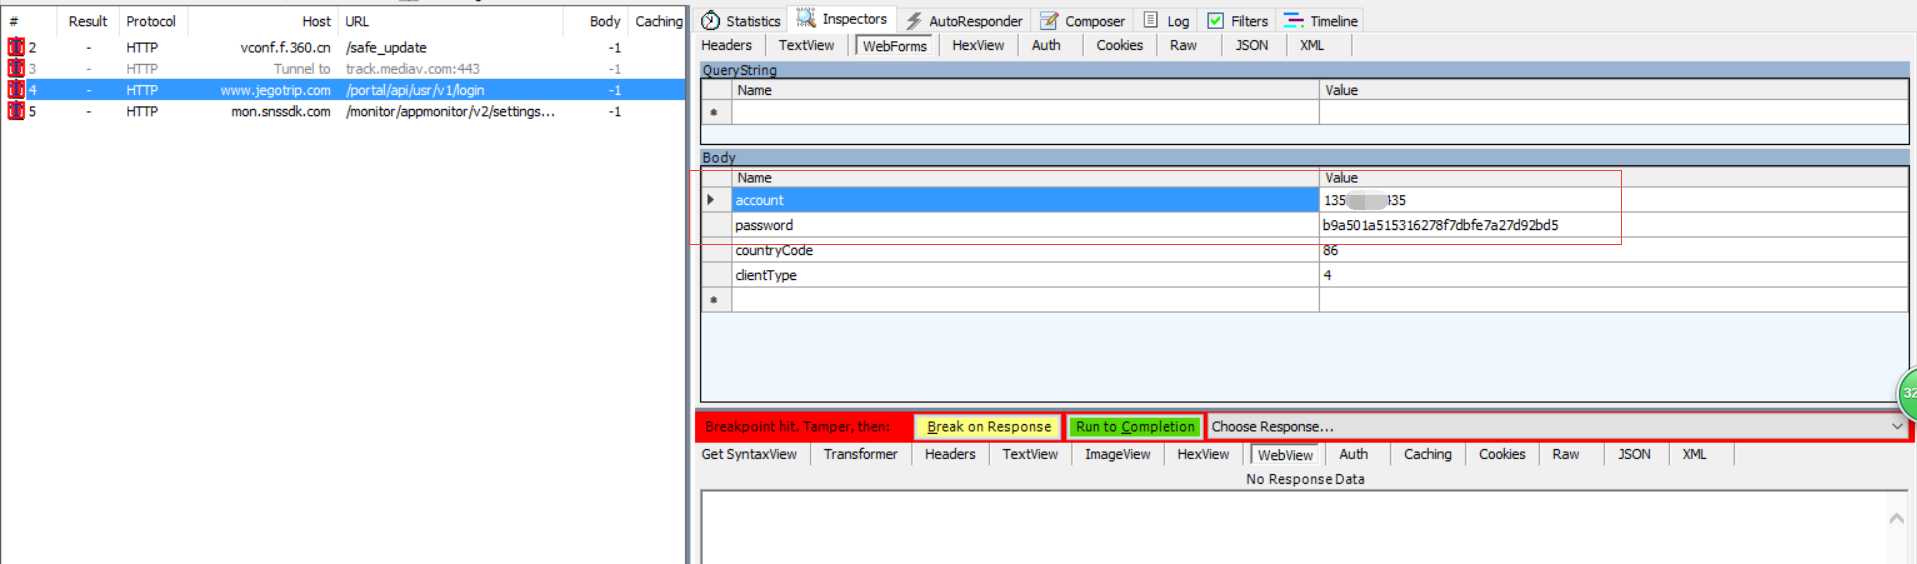Open the Log tab
This screenshot has width=1917, height=564.
pyautogui.click(x=1167, y=21)
